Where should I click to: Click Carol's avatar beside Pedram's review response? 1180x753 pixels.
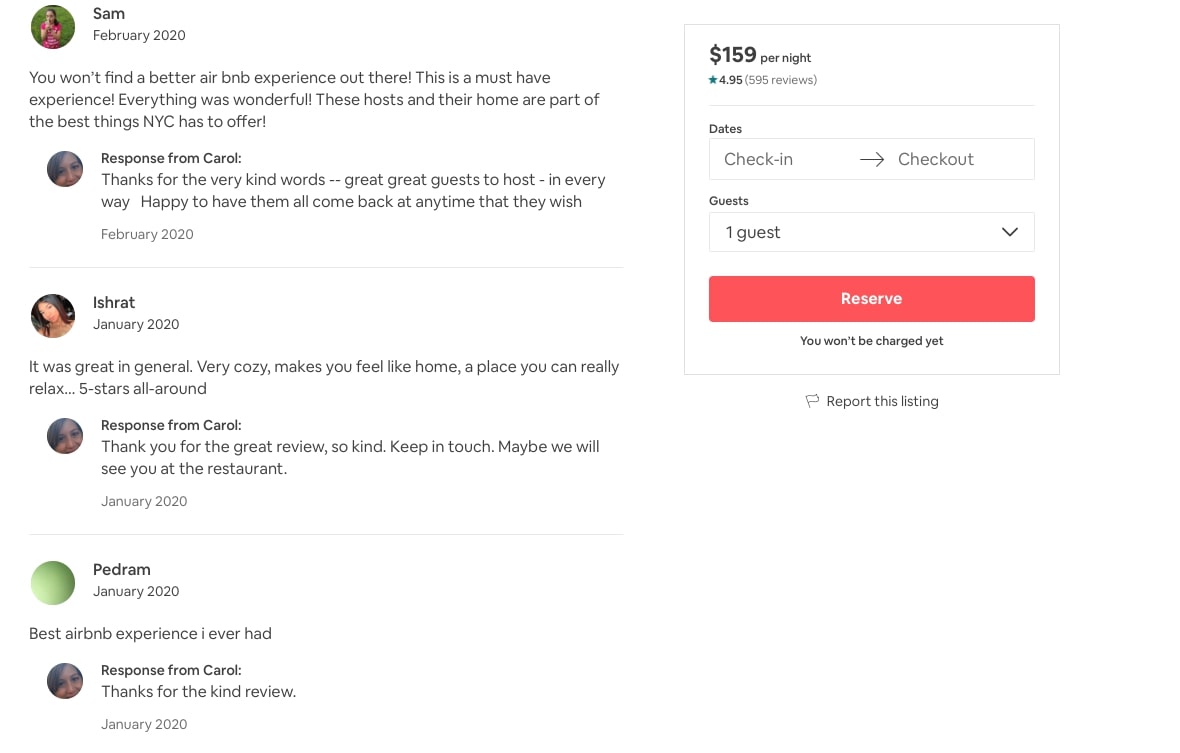(x=65, y=681)
